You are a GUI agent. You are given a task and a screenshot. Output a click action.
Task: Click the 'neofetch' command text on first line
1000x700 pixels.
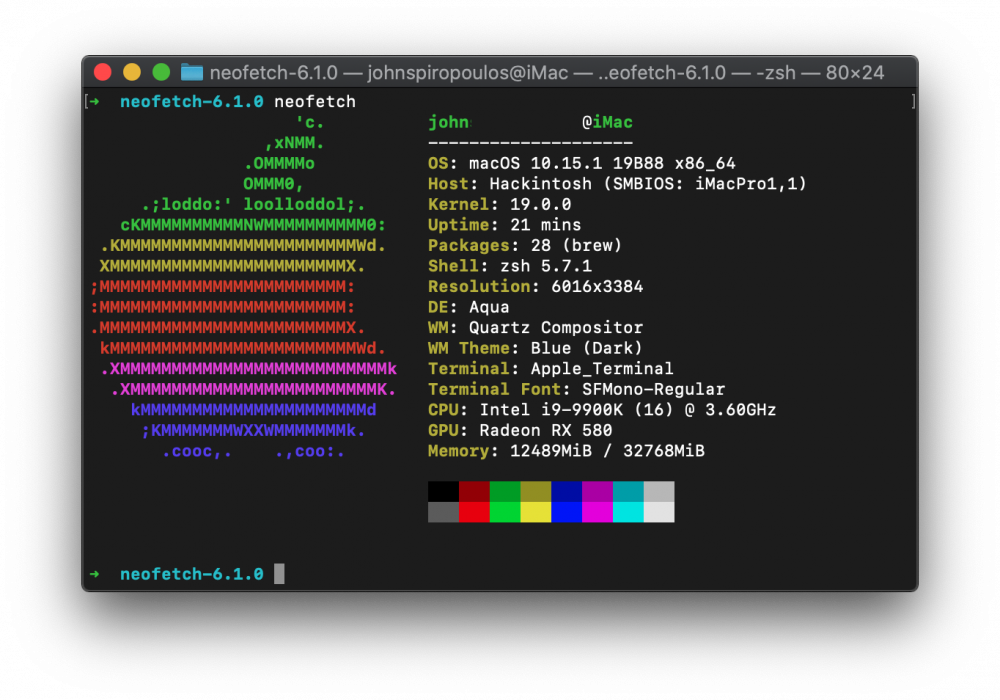coord(315,102)
